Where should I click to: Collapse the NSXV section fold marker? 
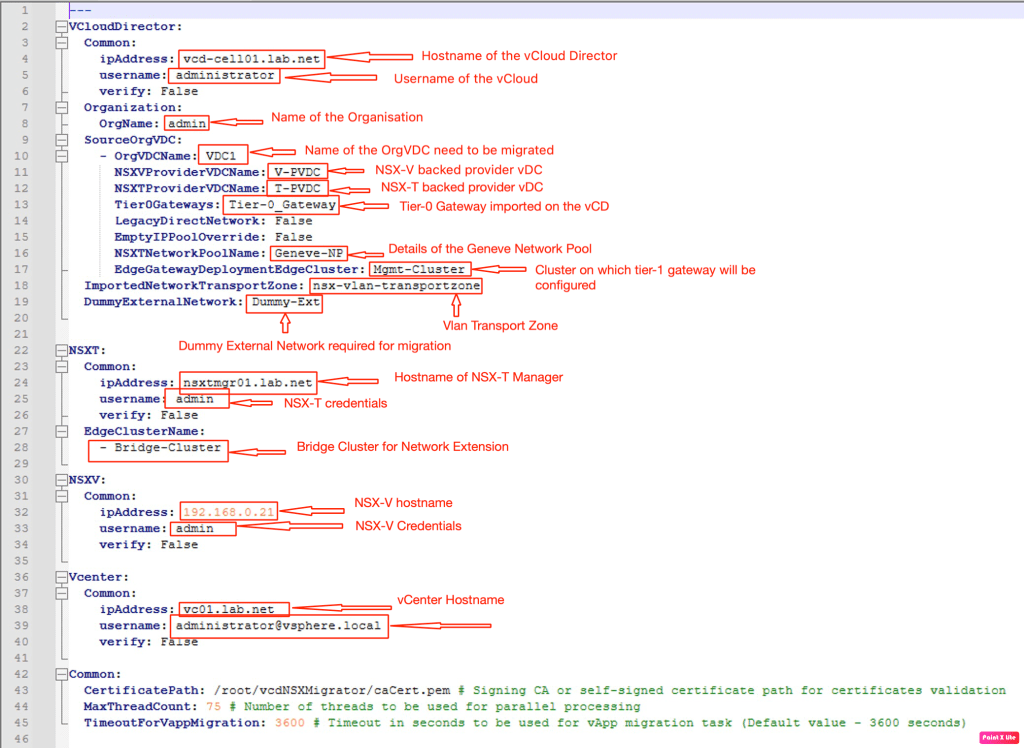tap(62, 480)
